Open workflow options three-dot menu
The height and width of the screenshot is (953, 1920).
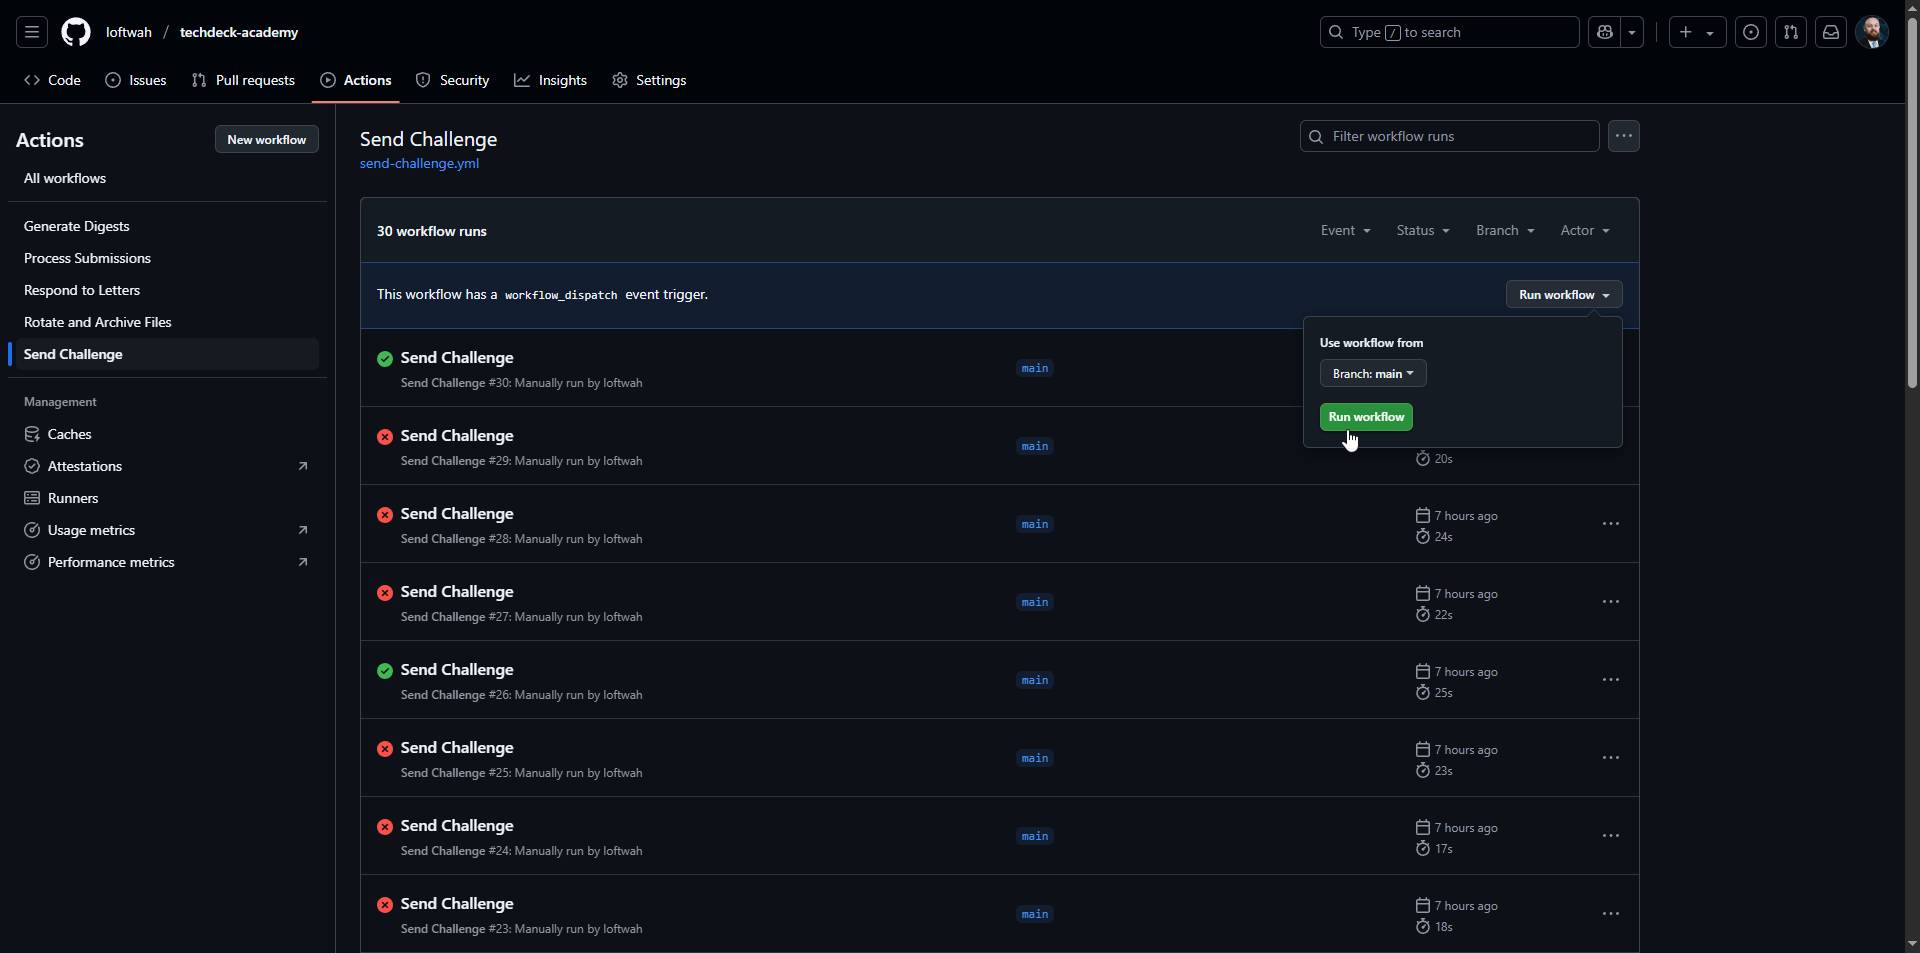click(x=1624, y=136)
